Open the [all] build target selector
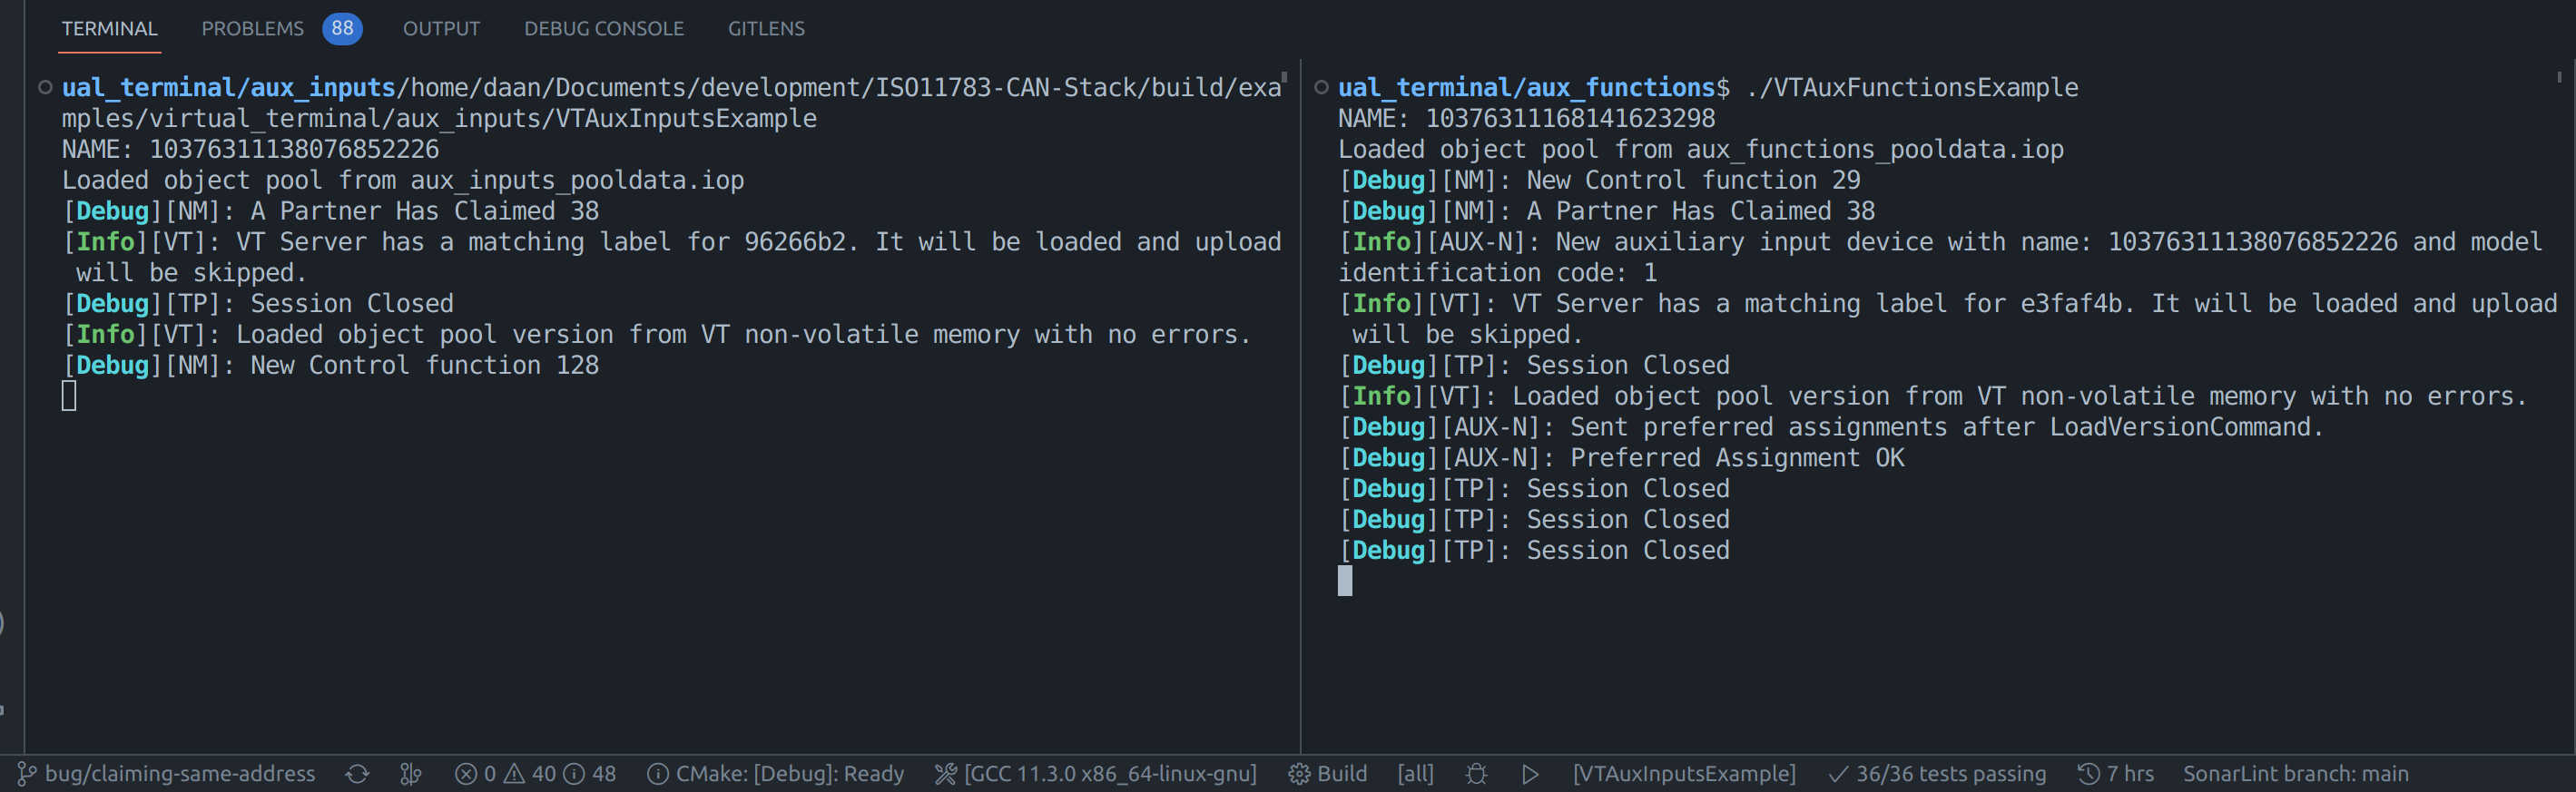Screen dimensions: 2576x792 pyautogui.click(x=1415, y=773)
